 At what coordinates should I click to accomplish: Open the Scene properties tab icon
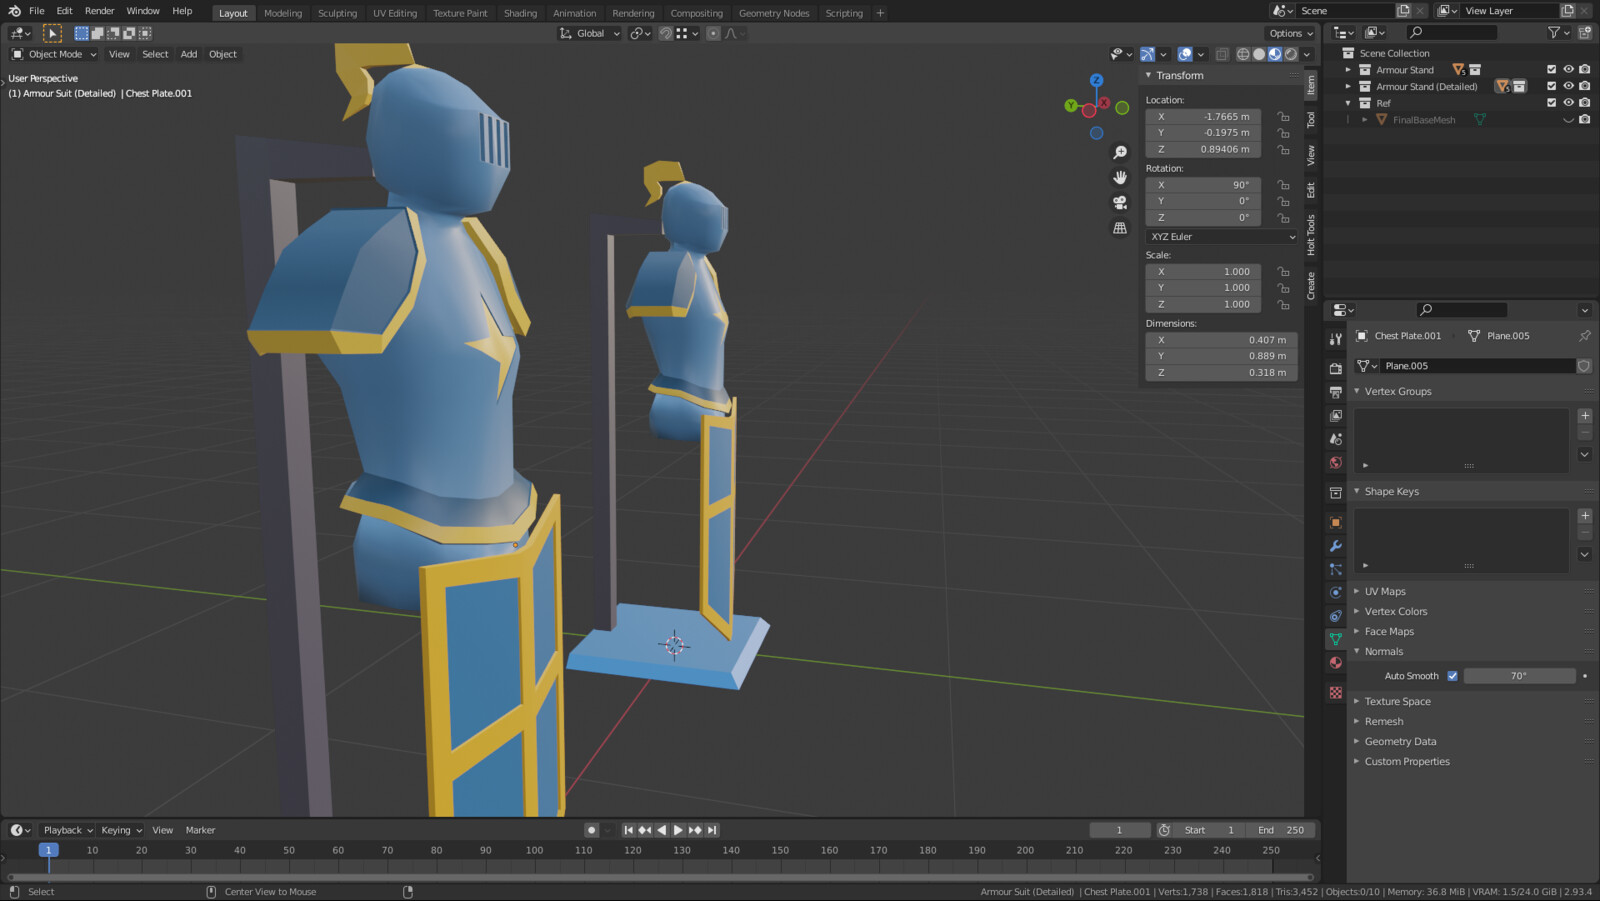point(1335,439)
